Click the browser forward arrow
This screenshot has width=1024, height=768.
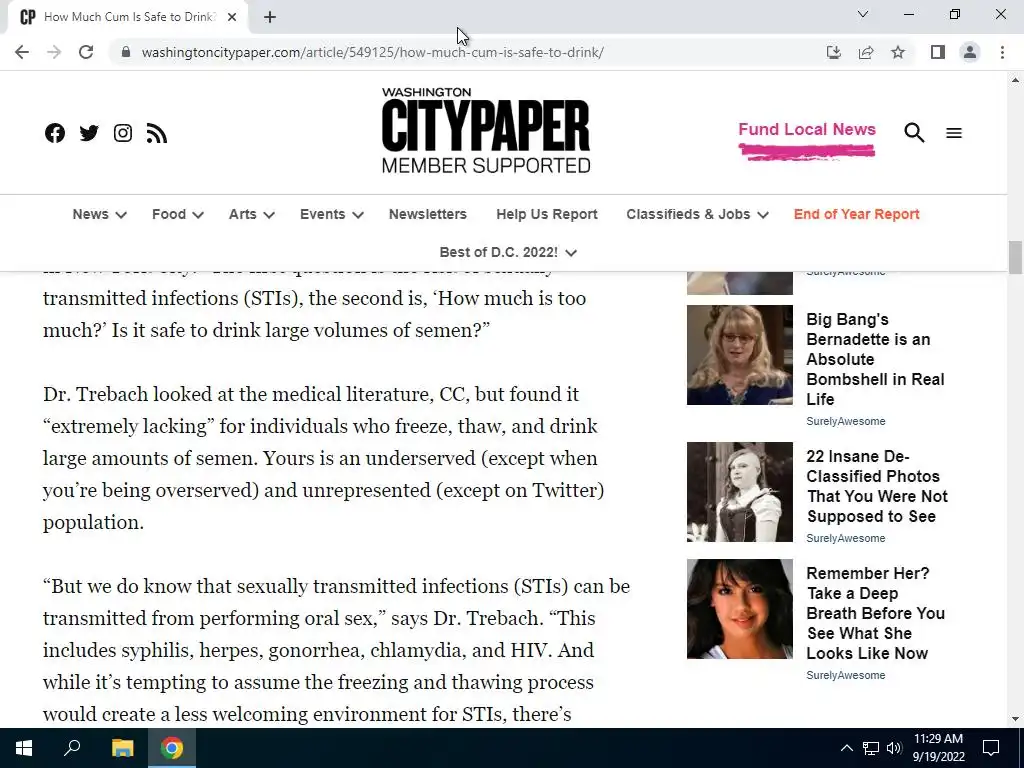click(54, 52)
